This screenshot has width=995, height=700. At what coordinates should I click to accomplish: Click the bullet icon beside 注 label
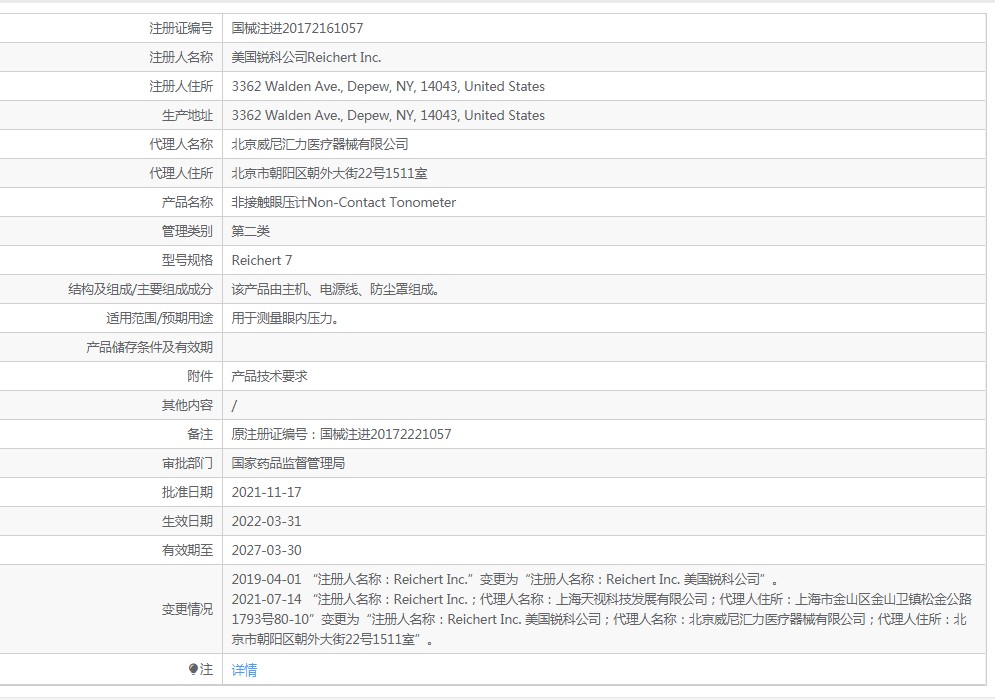[x=194, y=669]
